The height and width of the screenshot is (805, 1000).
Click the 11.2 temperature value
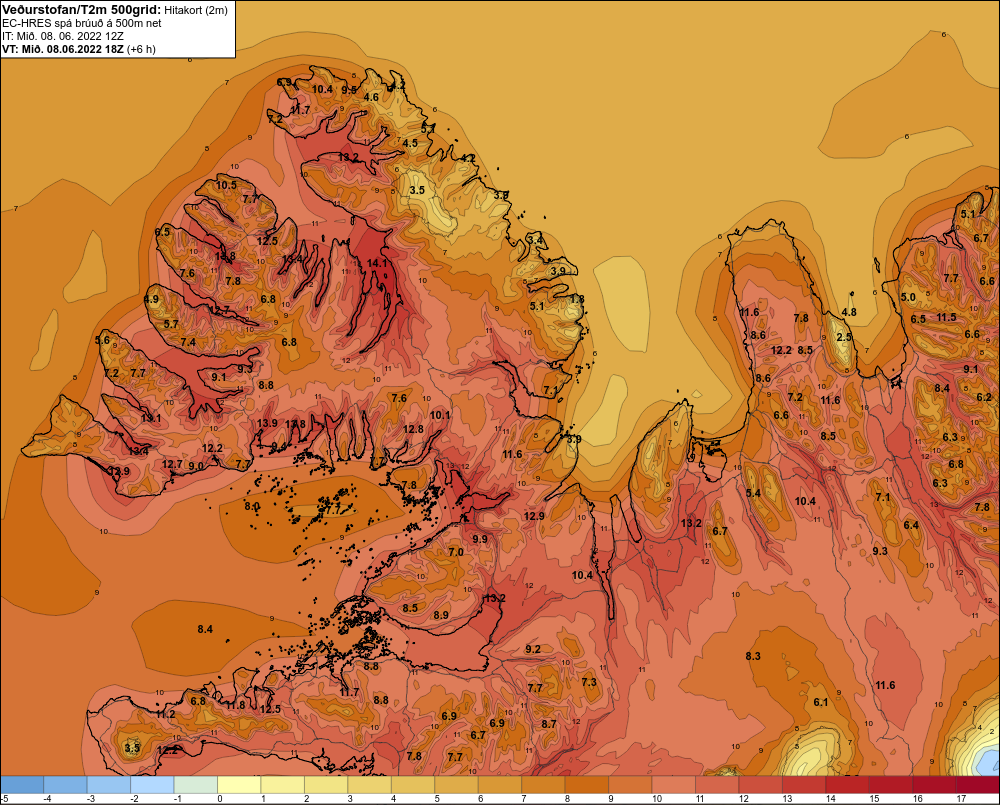coord(165,714)
